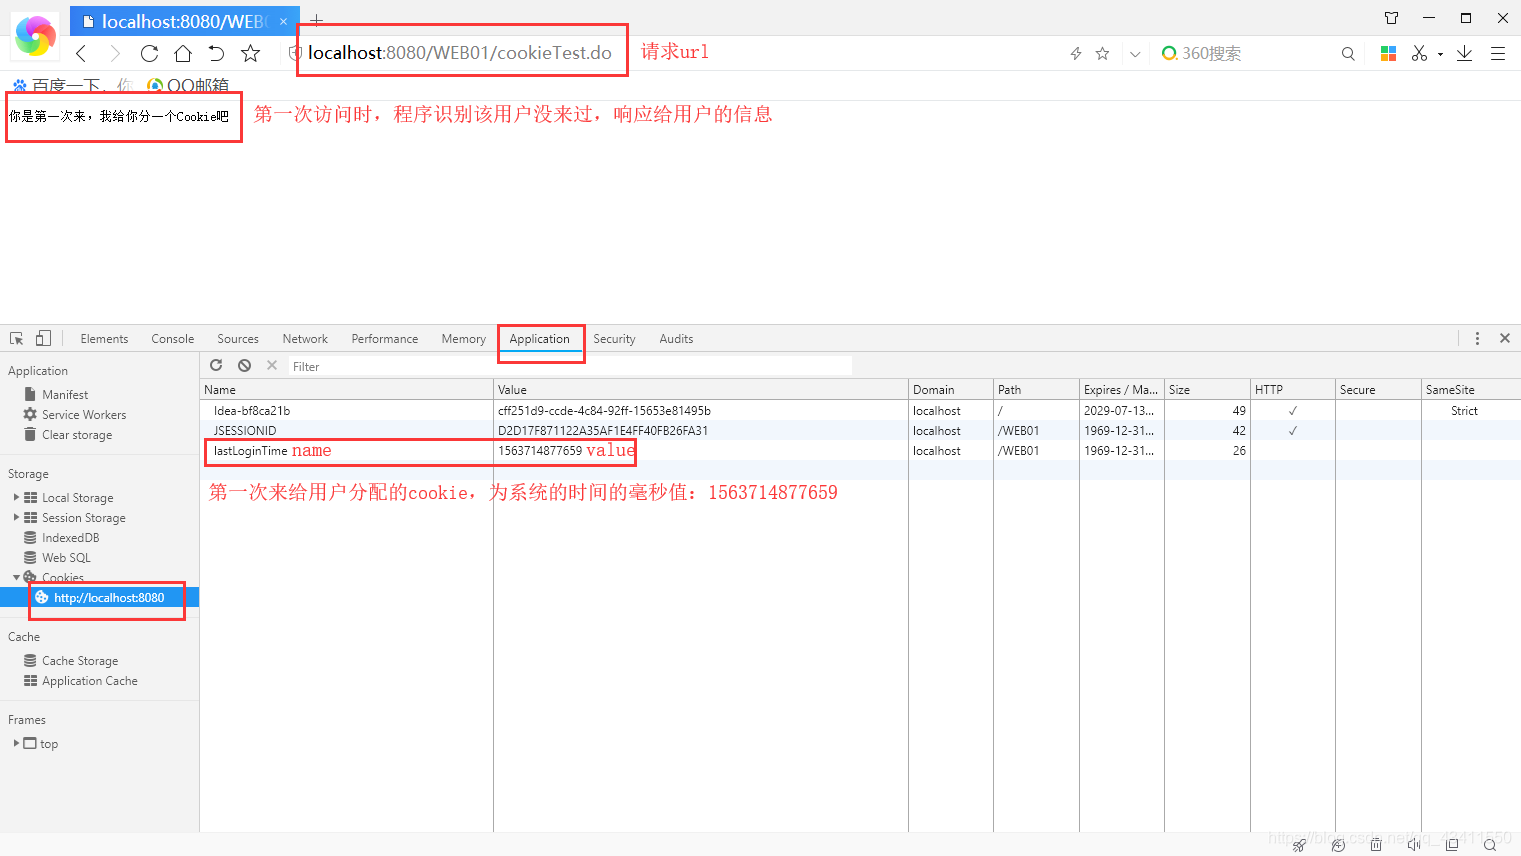Open Clear storage in the sidebar
Viewport: 1521px width, 856px height.
click(77, 435)
